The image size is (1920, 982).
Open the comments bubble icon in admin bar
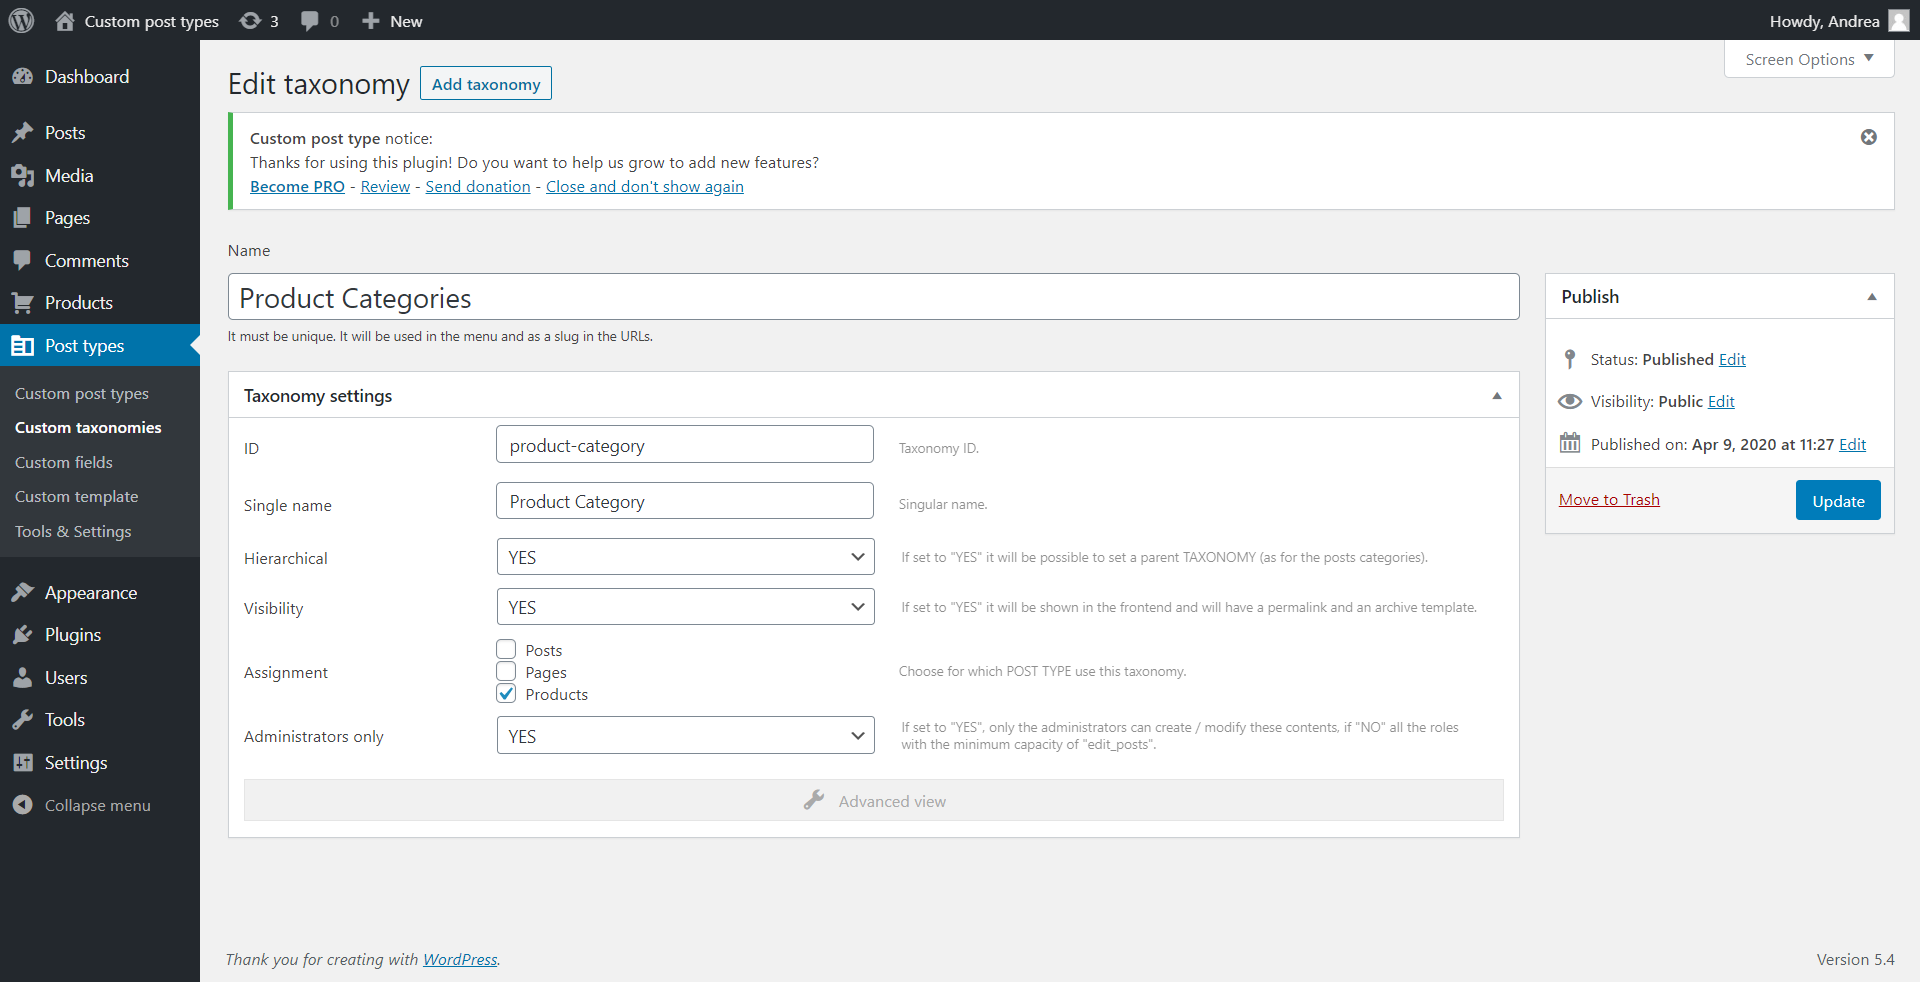[x=310, y=20]
